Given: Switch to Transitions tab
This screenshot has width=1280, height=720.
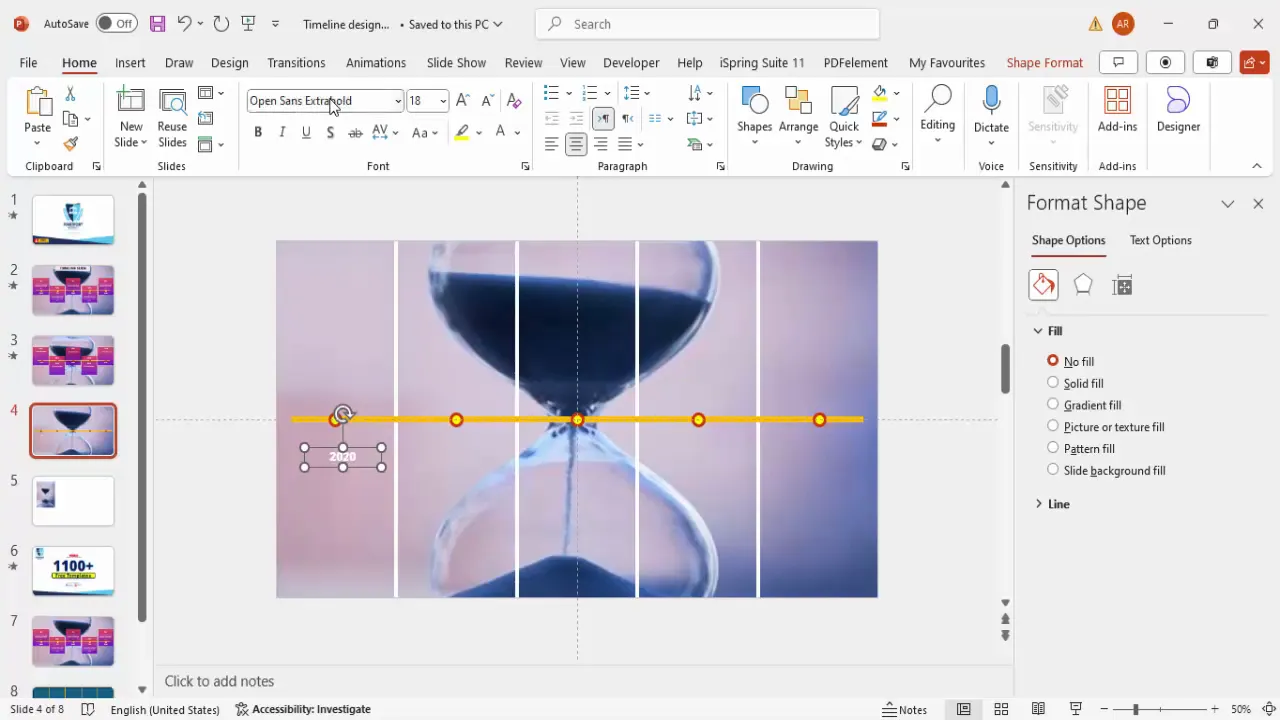Looking at the screenshot, I should 296,62.
